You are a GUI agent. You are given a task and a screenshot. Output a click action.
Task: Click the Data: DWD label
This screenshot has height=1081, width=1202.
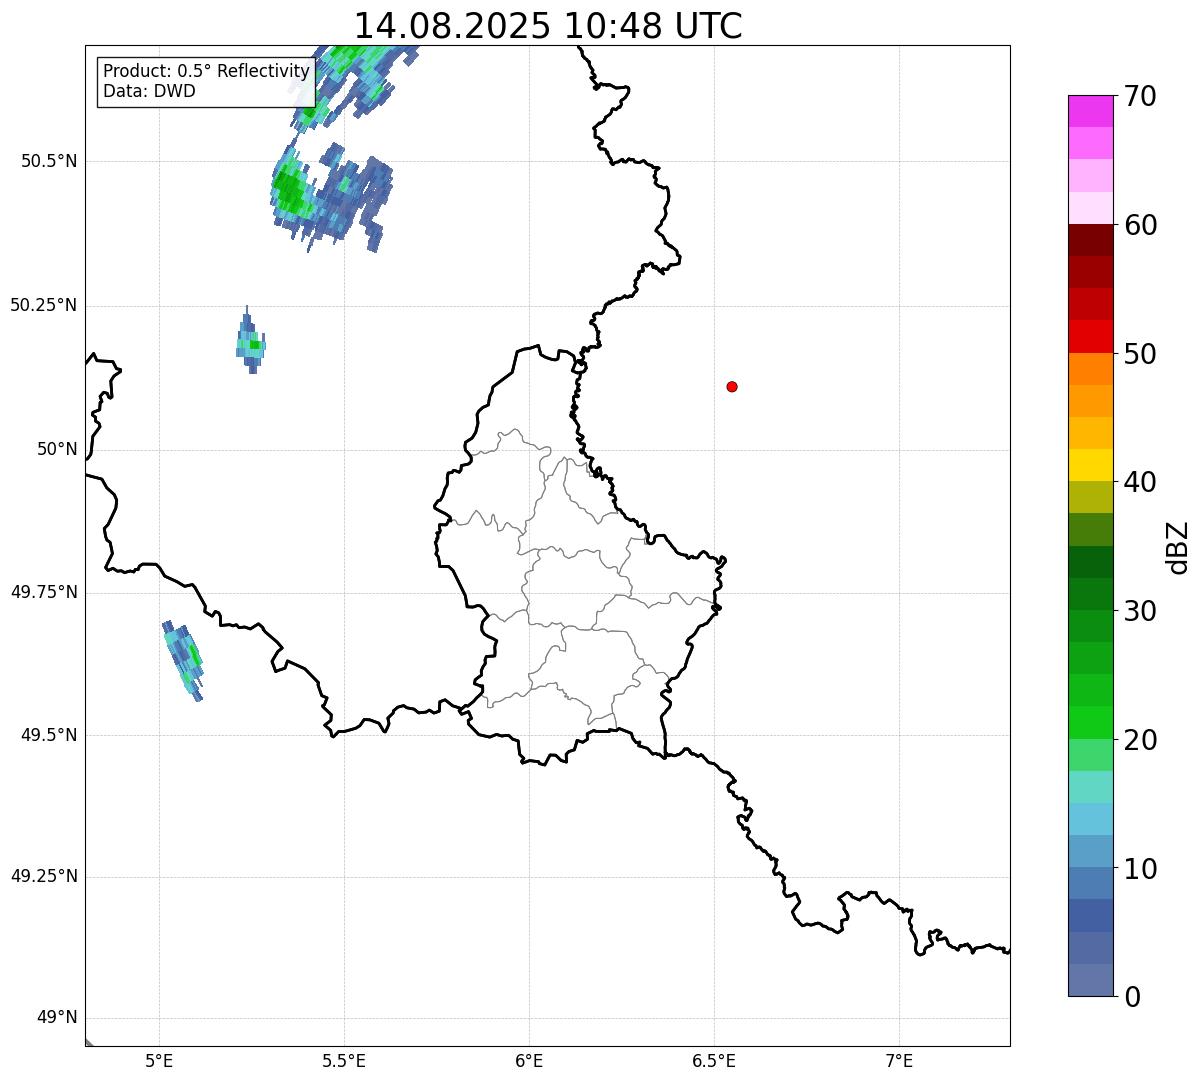point(149,91)
